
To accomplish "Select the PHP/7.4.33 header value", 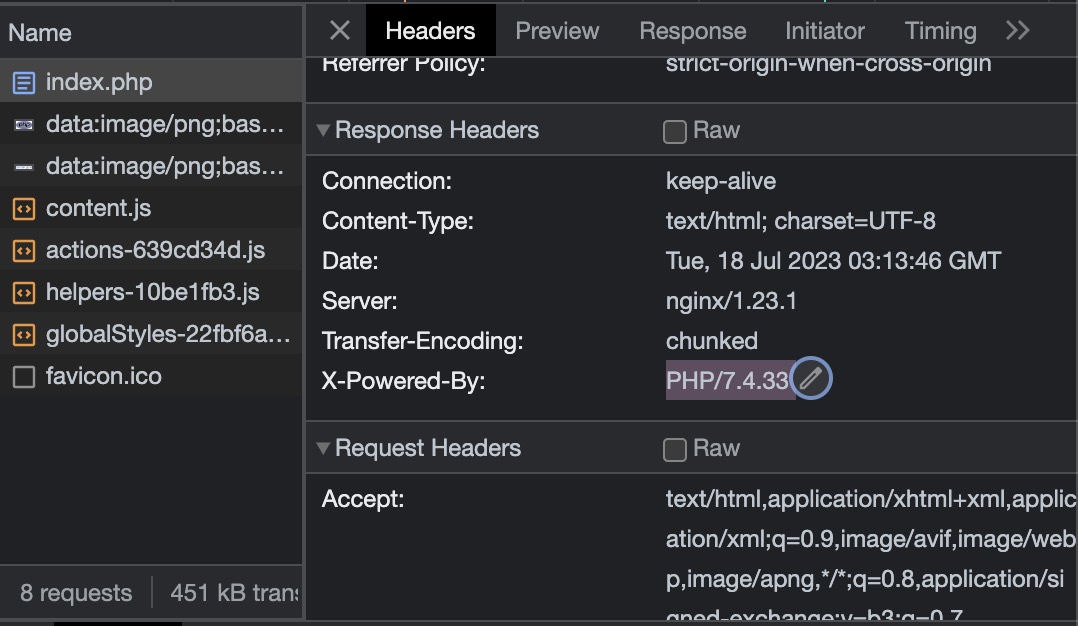I will click(x=727, y=381).
